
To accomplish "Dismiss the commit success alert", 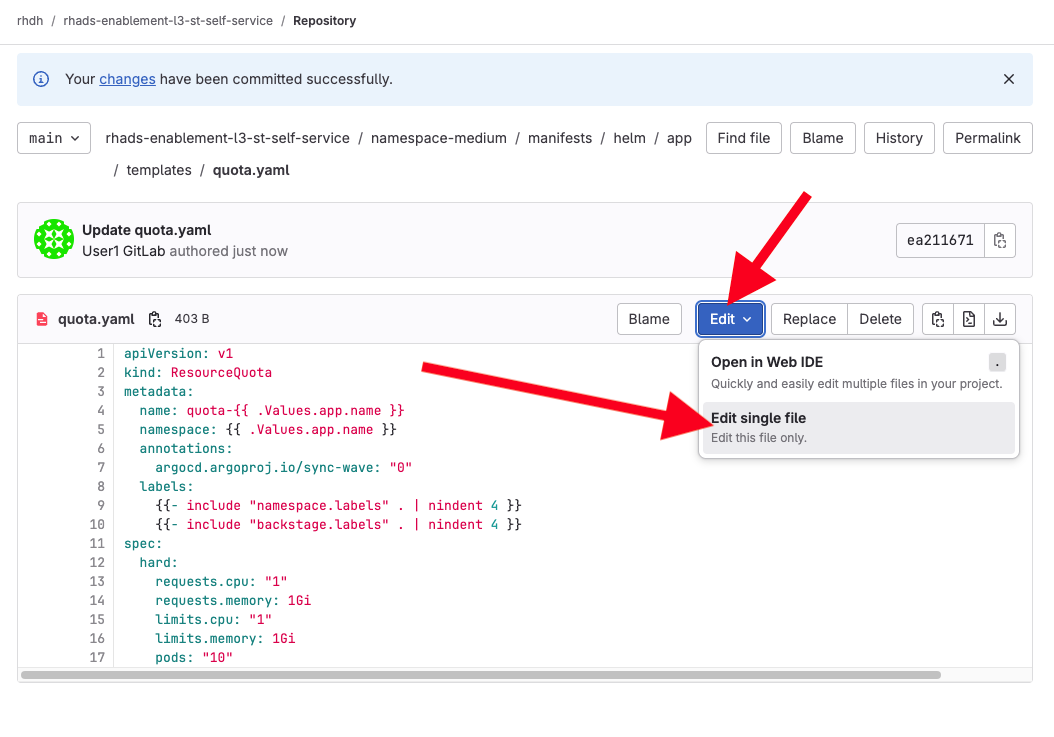I will 1009,79.
